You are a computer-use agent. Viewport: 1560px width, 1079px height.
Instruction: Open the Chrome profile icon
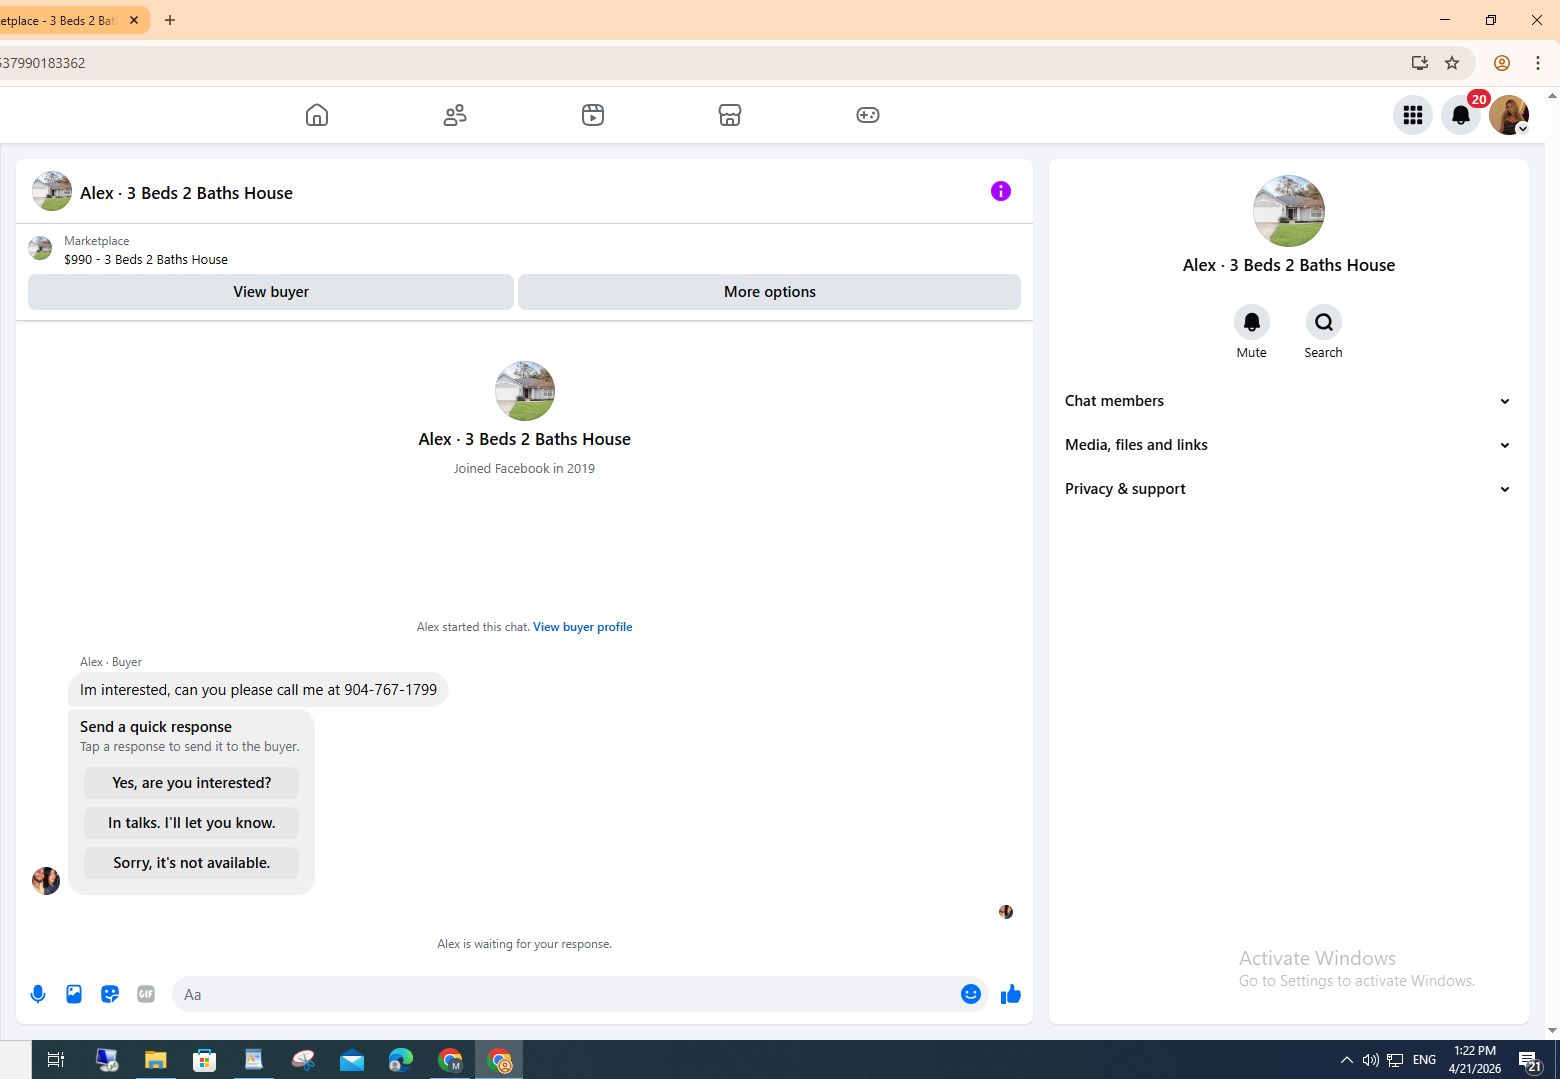pos(1502,63)
